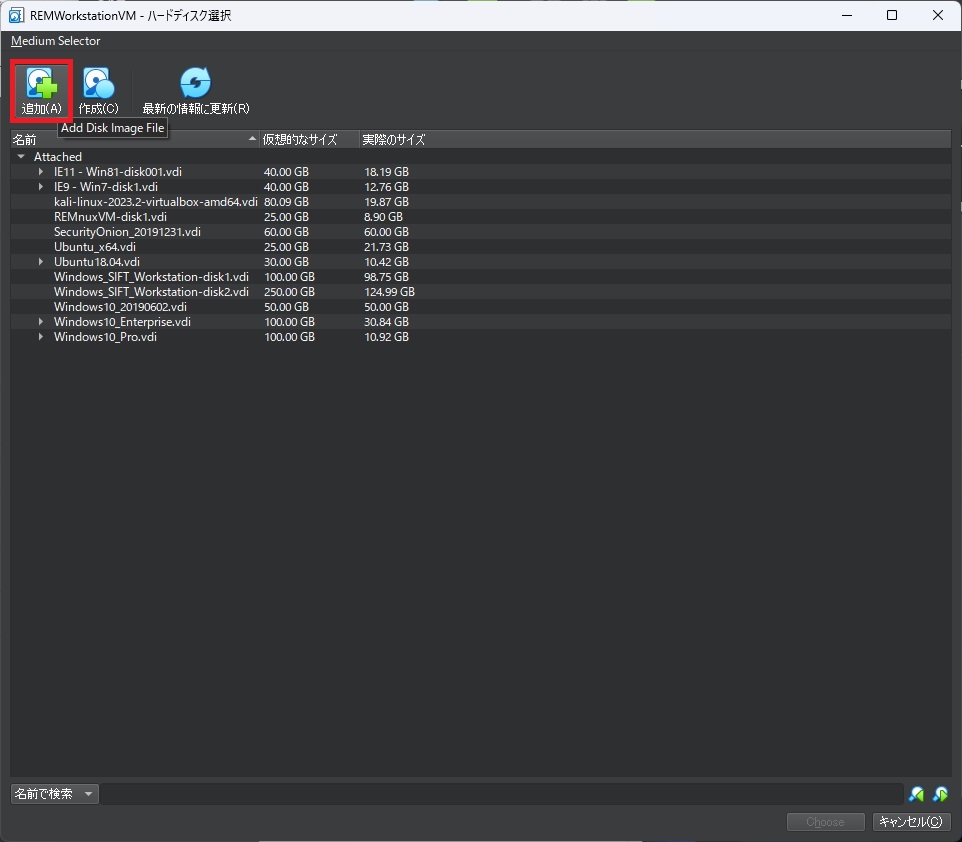Expand the Windows10_Pro.vdi entry
The image size is (962, 842).
pos(40,337)
